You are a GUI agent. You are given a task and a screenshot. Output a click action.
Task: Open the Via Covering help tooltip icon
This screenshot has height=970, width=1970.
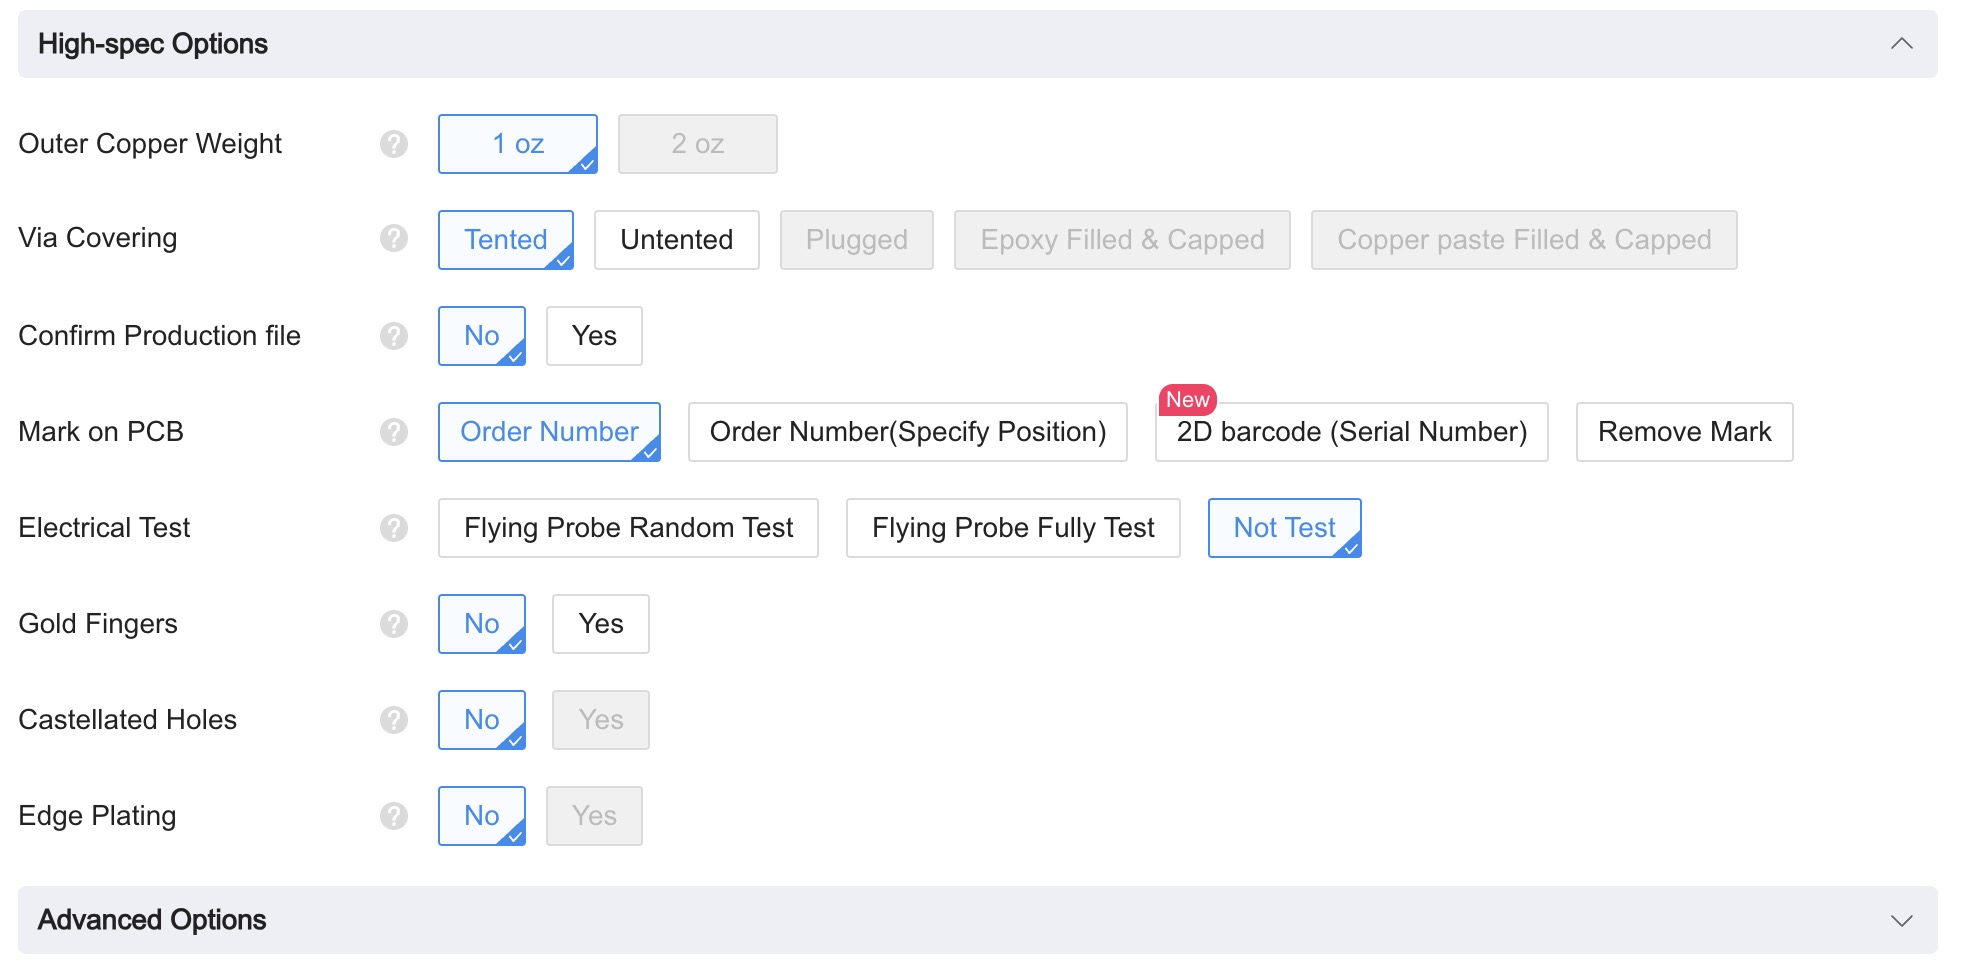pyautogui.click(x=394, y=238)
